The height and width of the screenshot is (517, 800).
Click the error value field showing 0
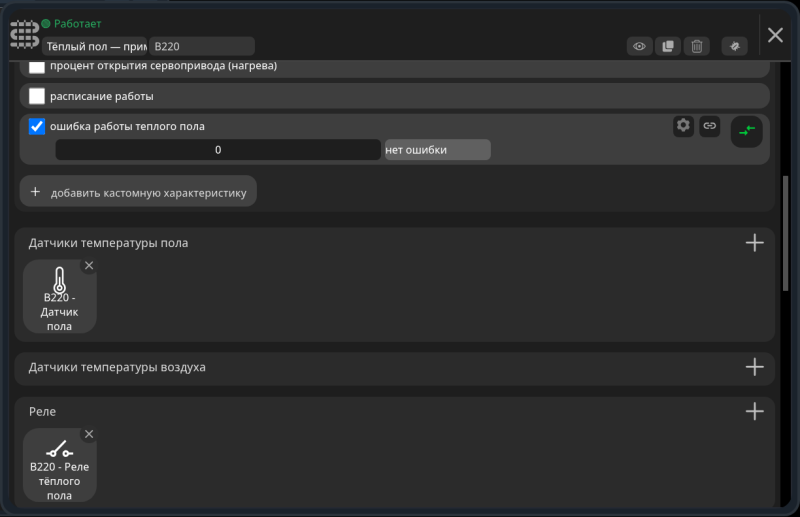pos(218,150)
